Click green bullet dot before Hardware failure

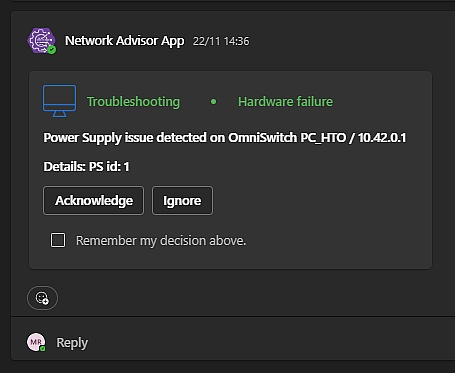tap(214, 101)
